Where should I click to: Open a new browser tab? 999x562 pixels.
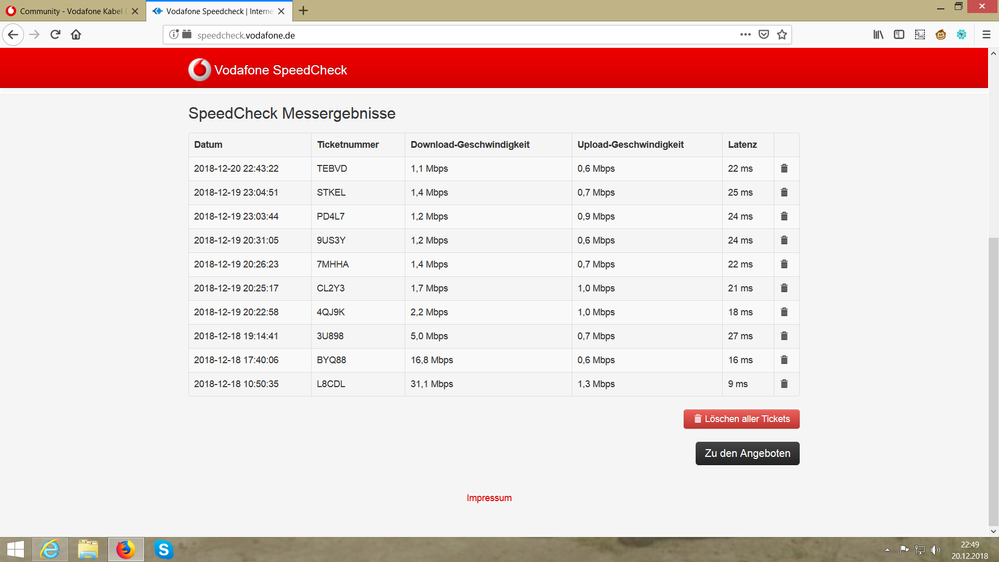tap(303, 10)
